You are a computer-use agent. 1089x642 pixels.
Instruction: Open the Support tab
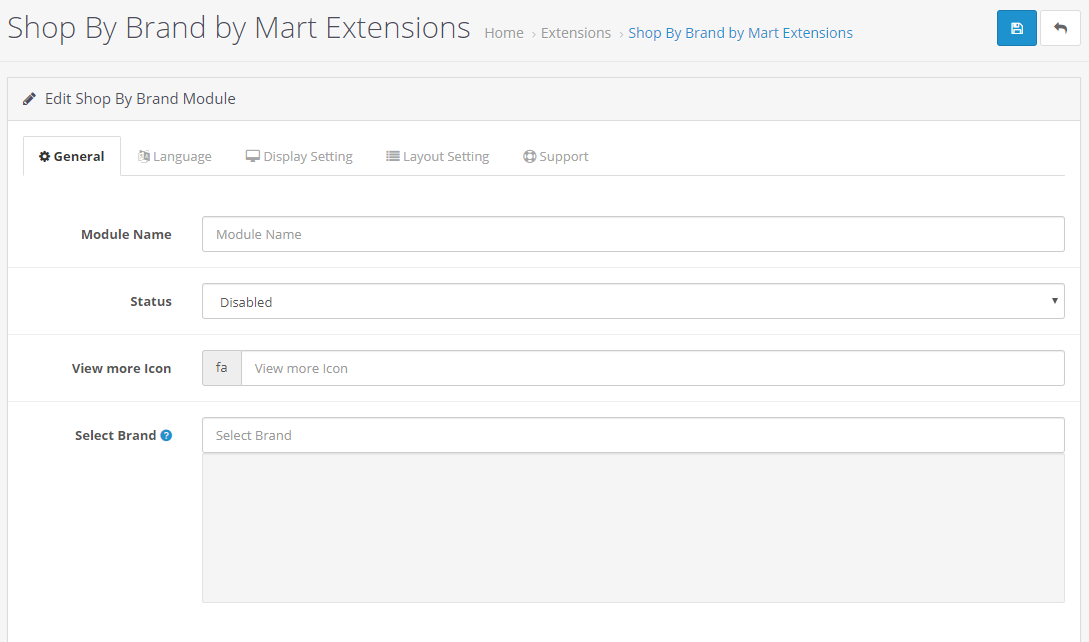point(556,156)
